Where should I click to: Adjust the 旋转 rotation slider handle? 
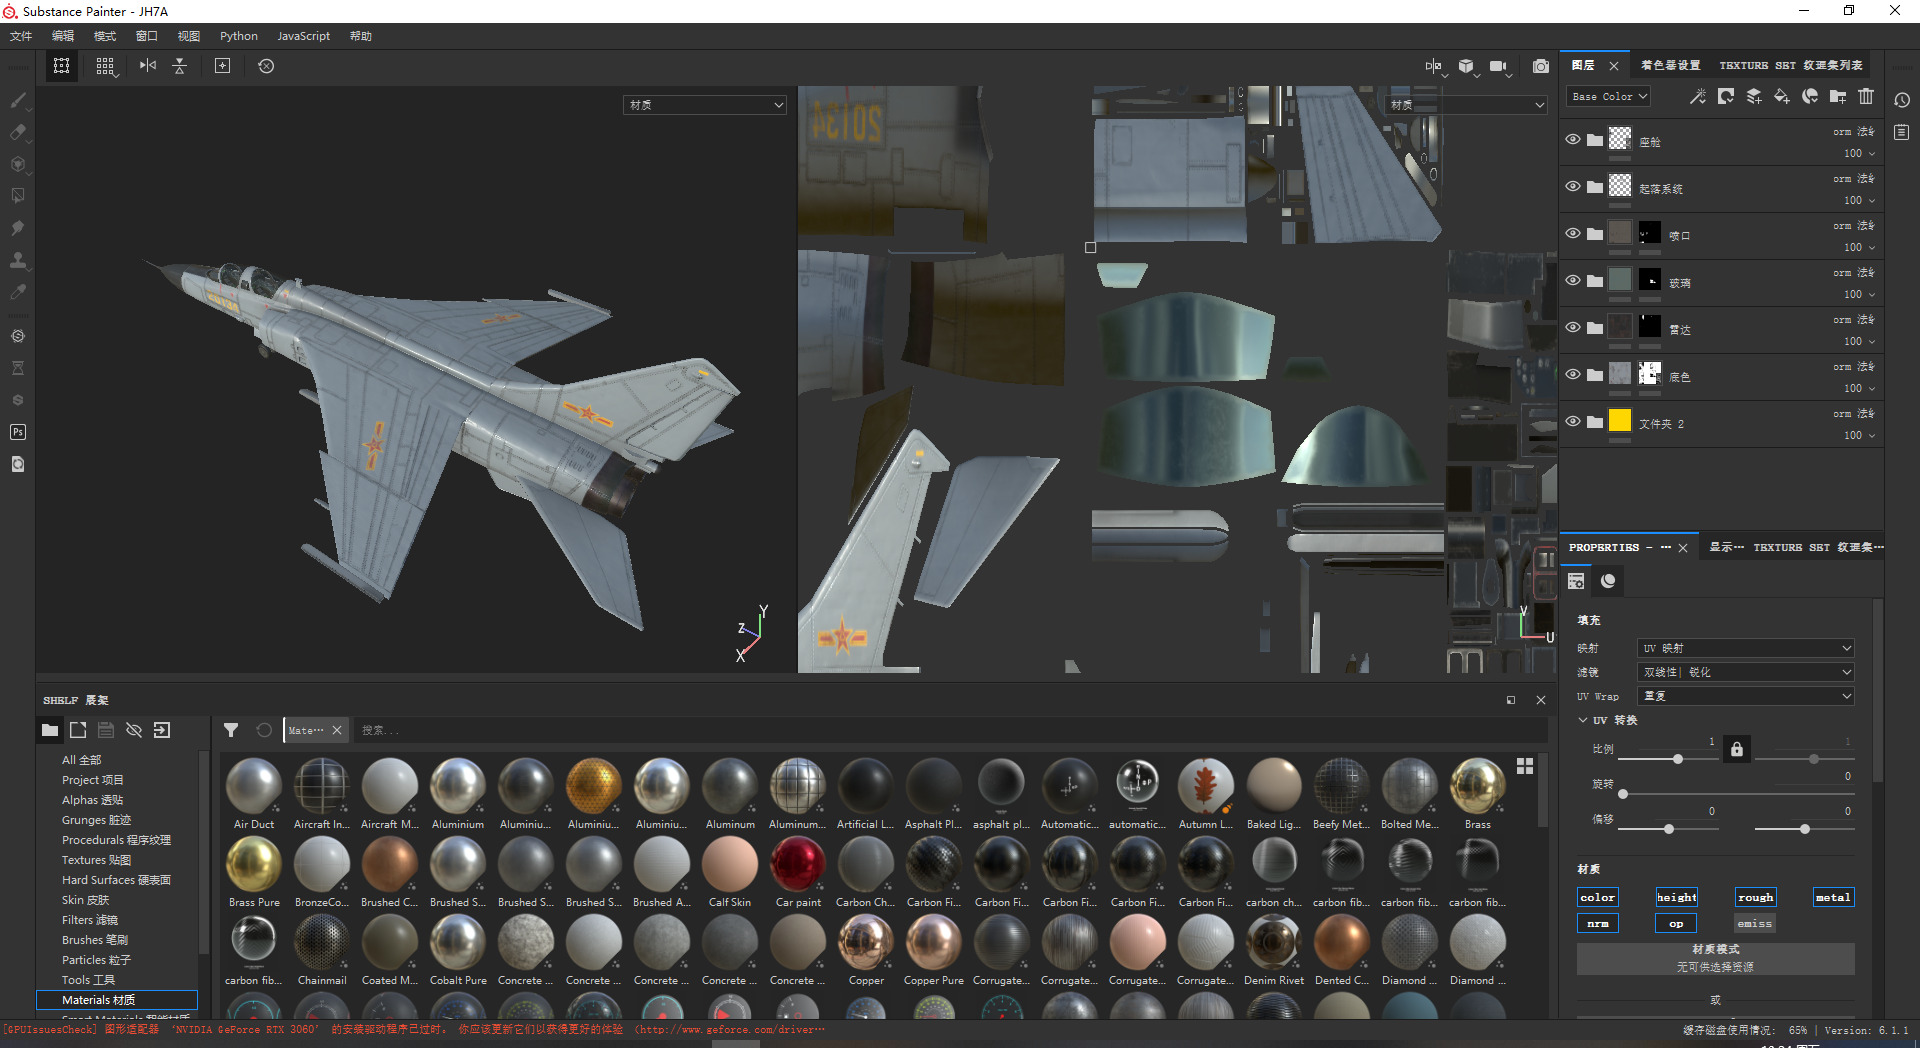1623,794
